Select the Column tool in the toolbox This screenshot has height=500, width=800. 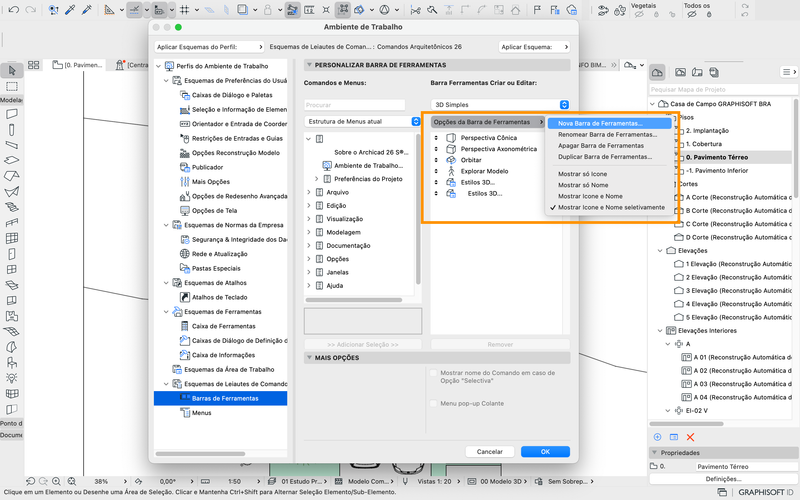12,130
